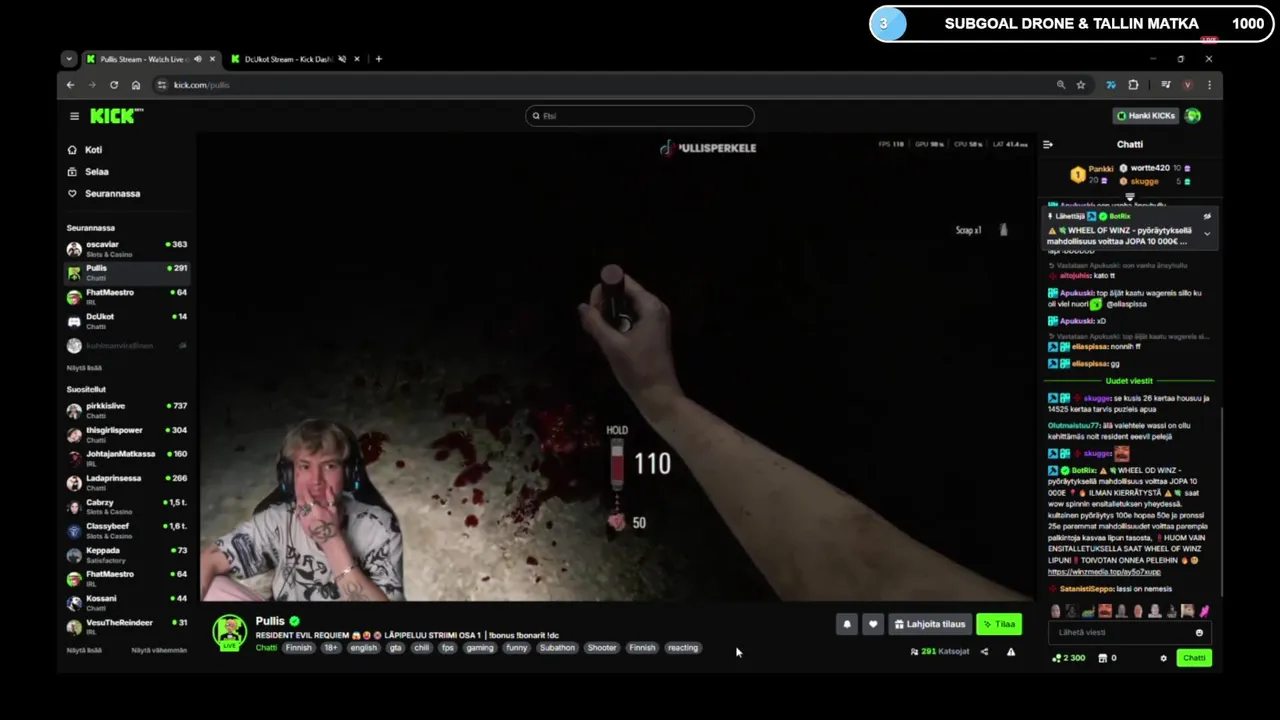Click the stream video player

coord(616,368)
